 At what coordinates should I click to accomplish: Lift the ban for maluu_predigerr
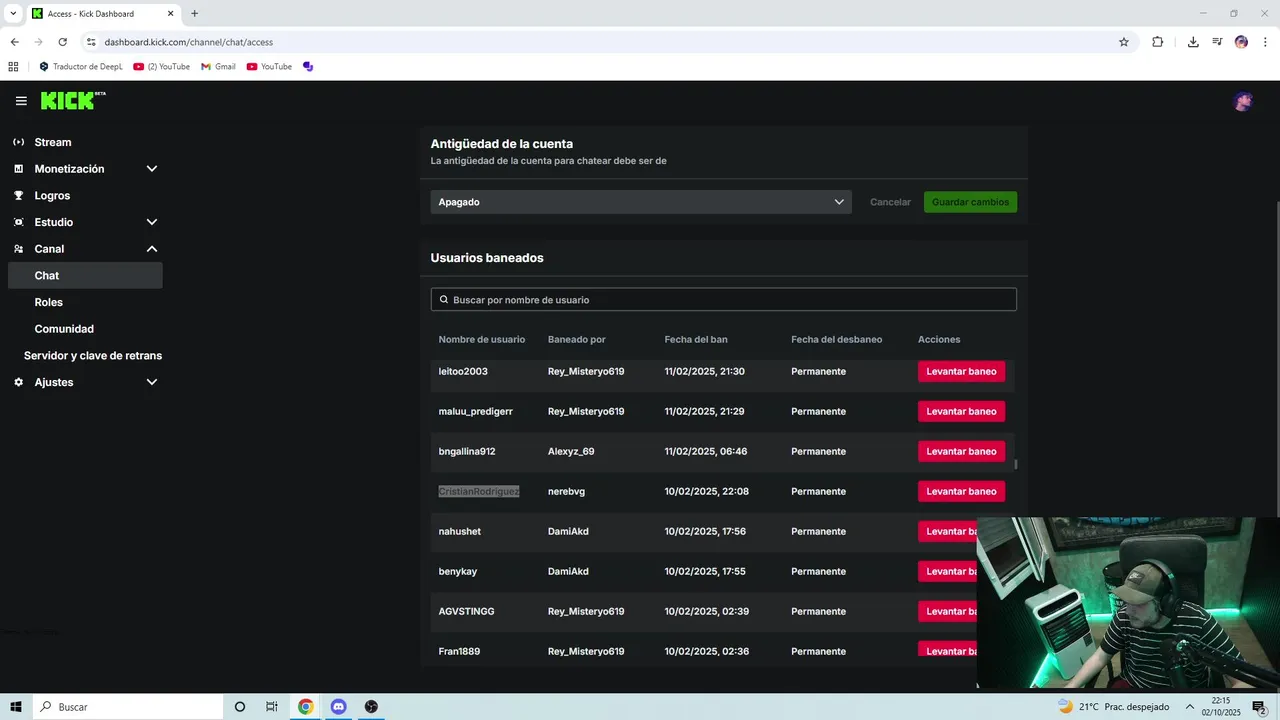[x=961, y=411]
